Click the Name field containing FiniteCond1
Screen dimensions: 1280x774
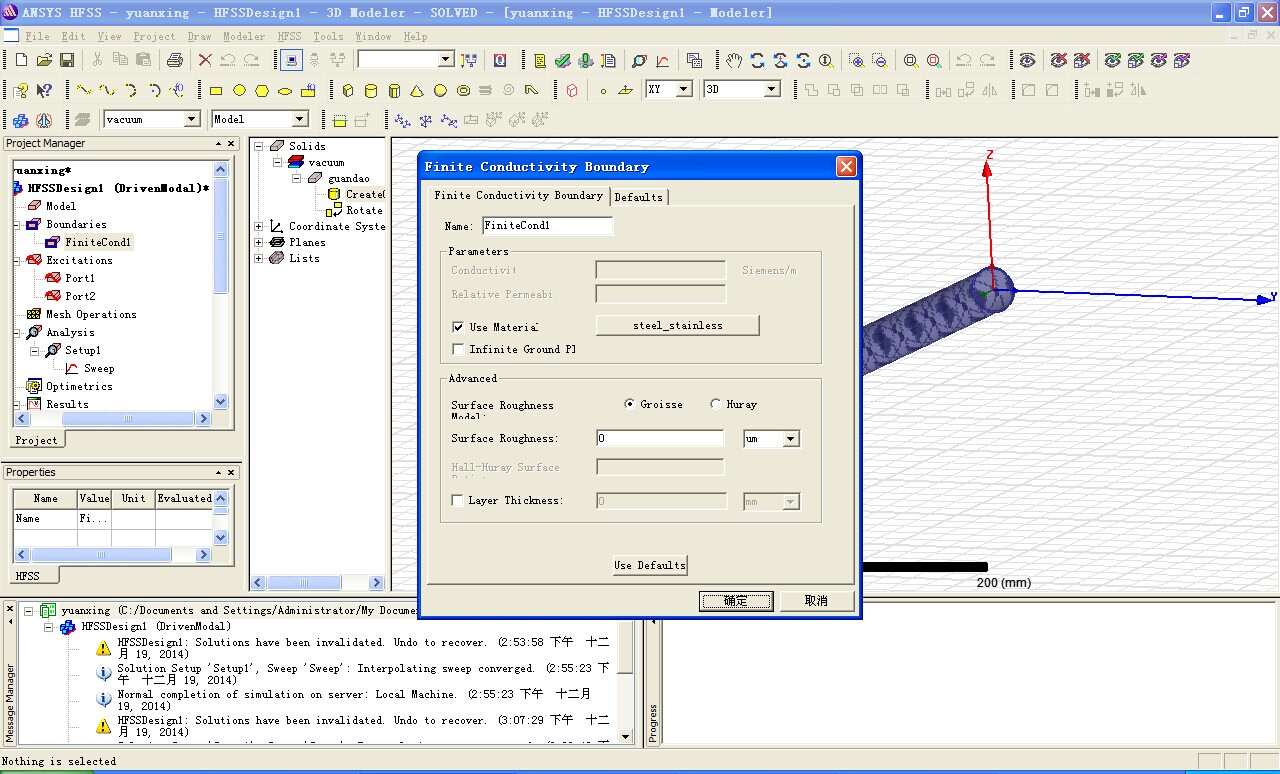click(x=547, y=225)
